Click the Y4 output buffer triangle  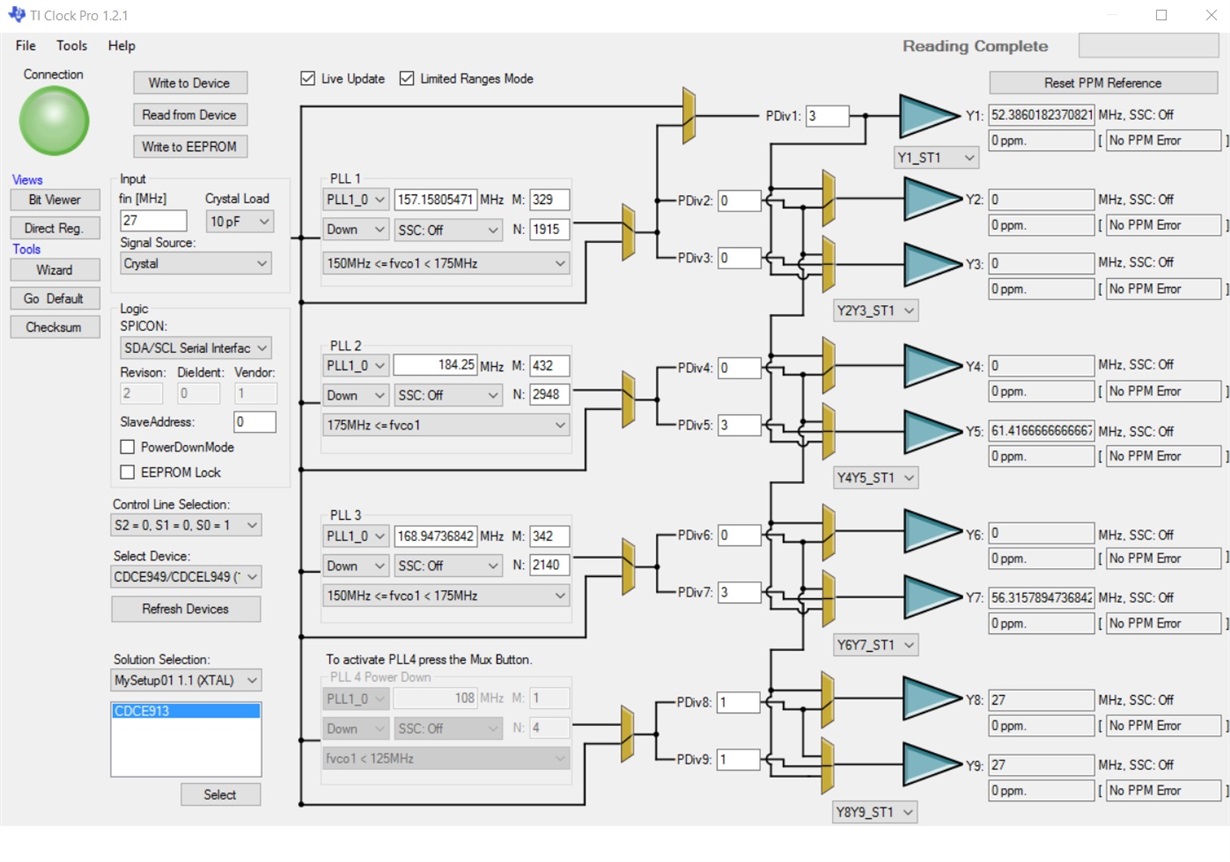932,366
